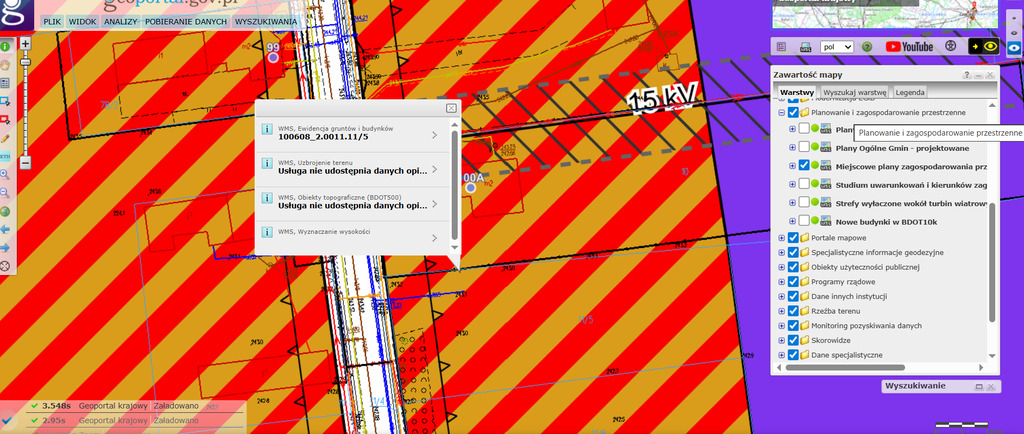Open the Wyznaczanie wysokości result row

click(350, 237)
